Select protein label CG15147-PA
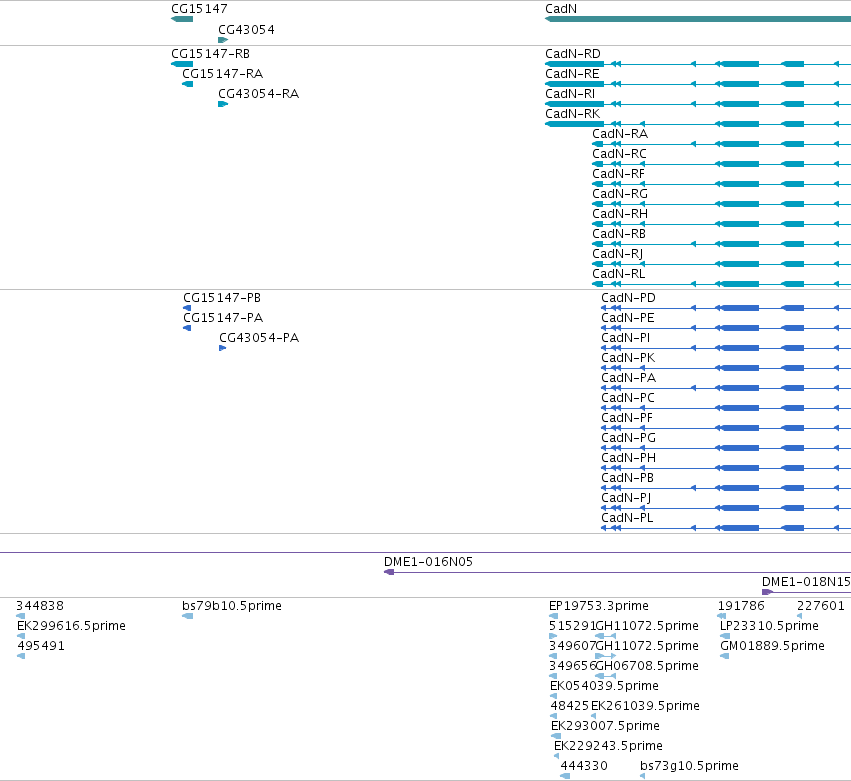This screenshot has width=851, height=781. pos(223,318)
